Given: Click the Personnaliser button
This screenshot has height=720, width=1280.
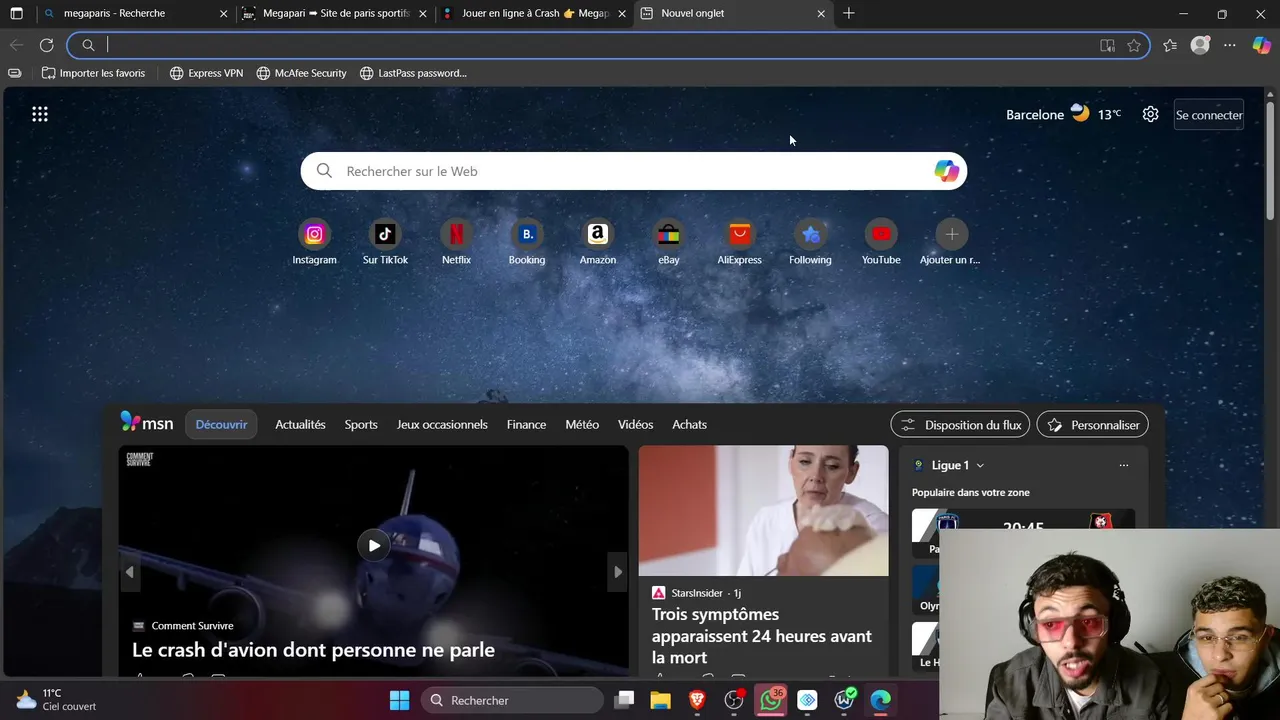Looking at the screenshot, I should pyautogui.click(x=1093, y=425).
